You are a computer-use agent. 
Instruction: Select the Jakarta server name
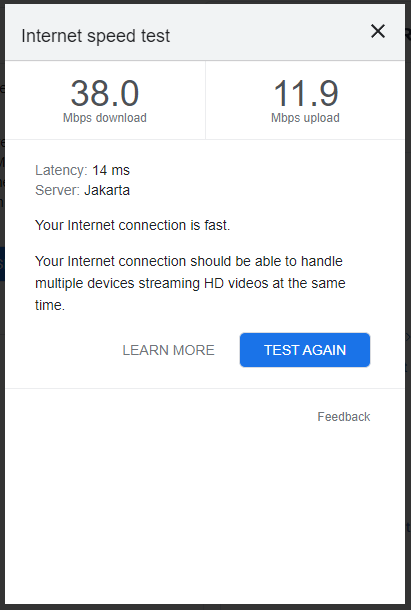(107, 190)
